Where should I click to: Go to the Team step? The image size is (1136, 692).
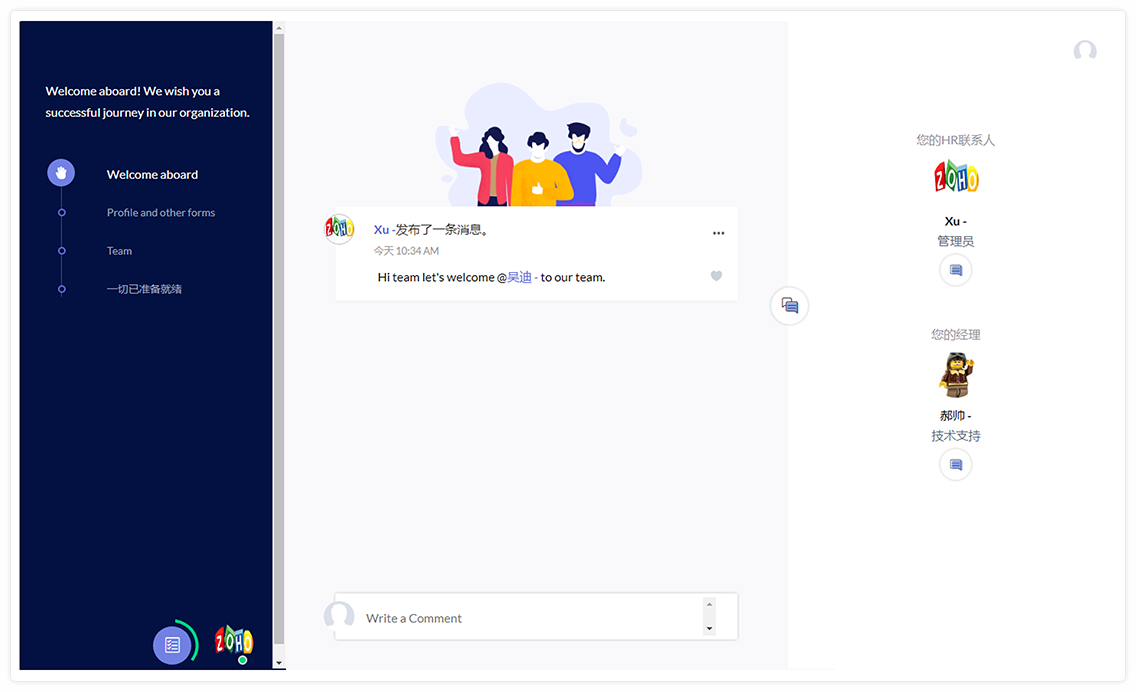click(120, 251)
